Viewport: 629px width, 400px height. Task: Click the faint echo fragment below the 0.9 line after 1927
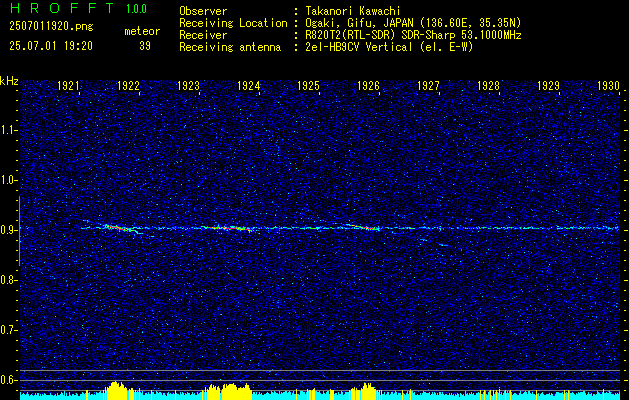tap(443, 245)
